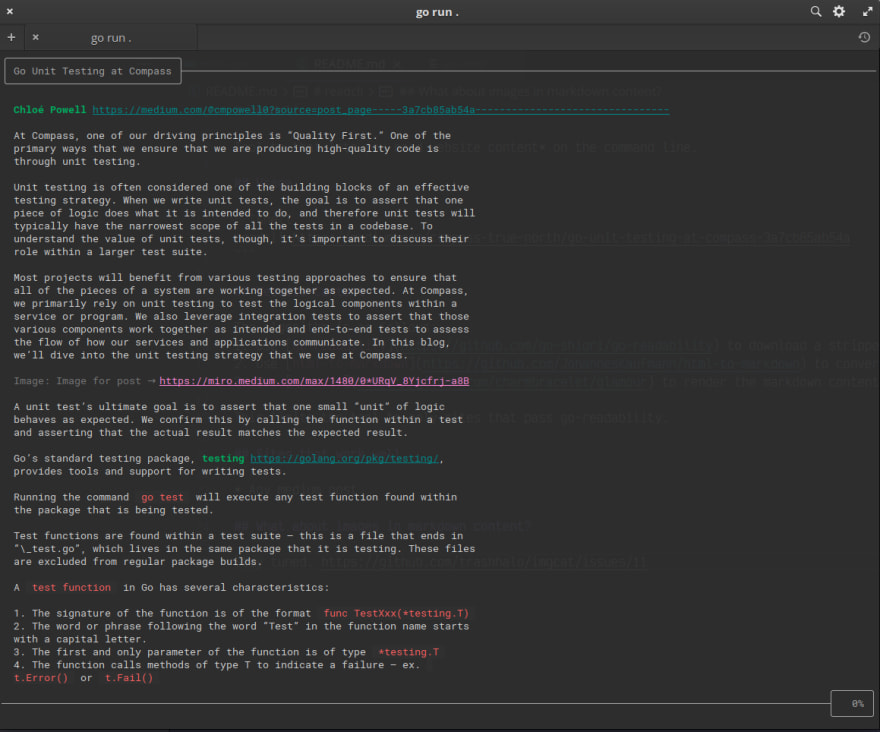
Task: Click the 'Go Unit Testing at Compass' title box
Action: point(93,71)
